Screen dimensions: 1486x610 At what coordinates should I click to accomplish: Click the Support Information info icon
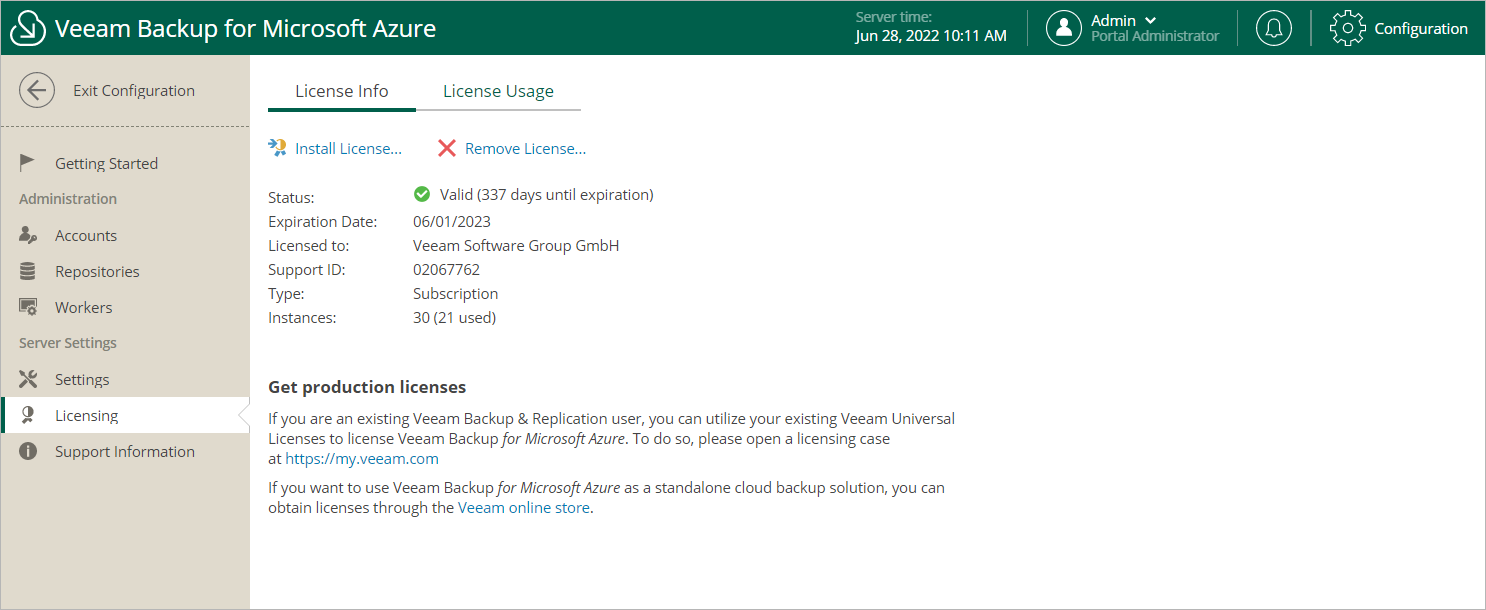click(x=28, y=451)
